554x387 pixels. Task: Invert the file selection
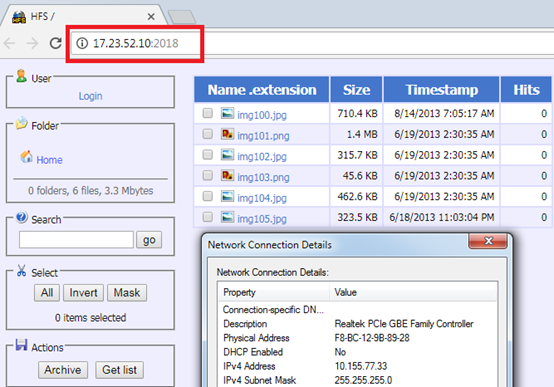click(x=83, y=293)
